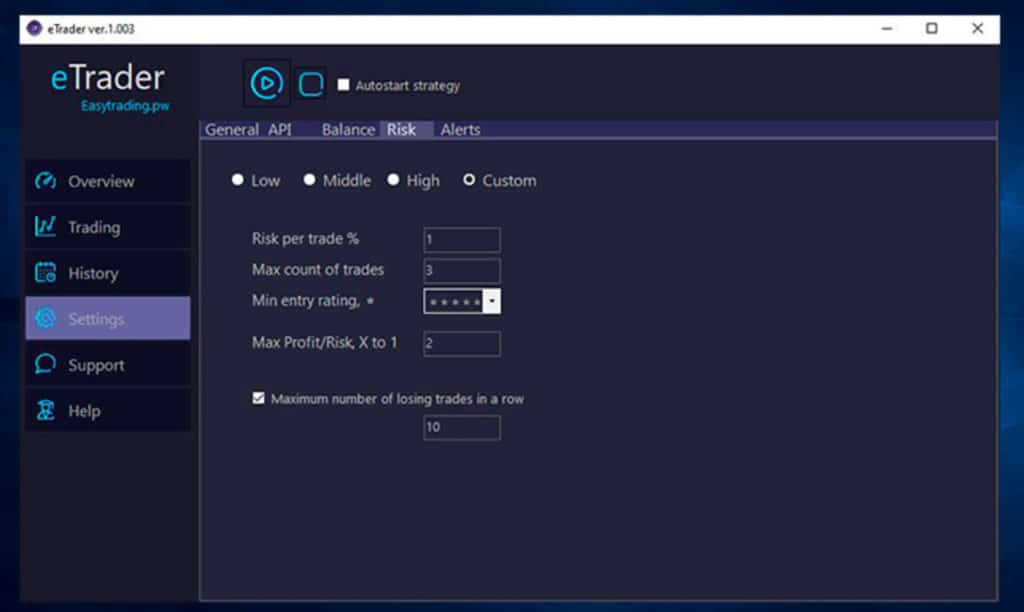Click the Max count of trades field
Screen dimensions: 1024x612
(461, 270)
